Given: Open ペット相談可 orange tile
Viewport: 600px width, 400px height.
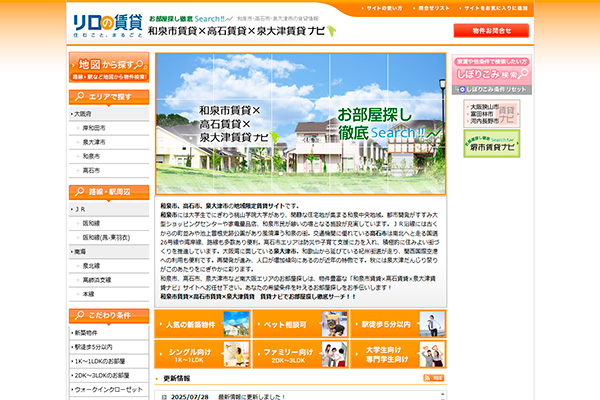Looking at the screenshot, I should pyautogui.click(x=300, y=324).
